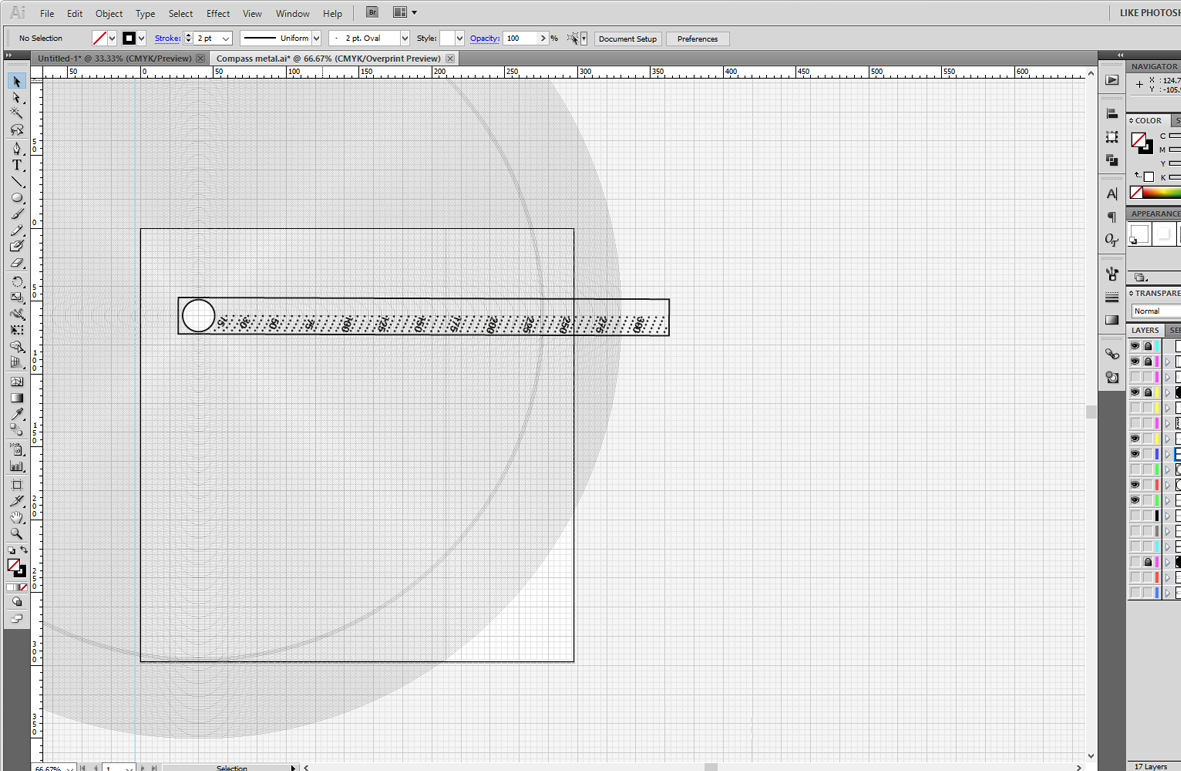Select the Eyedropper tool
This screenshot has height=771, width=1181.
17,414
